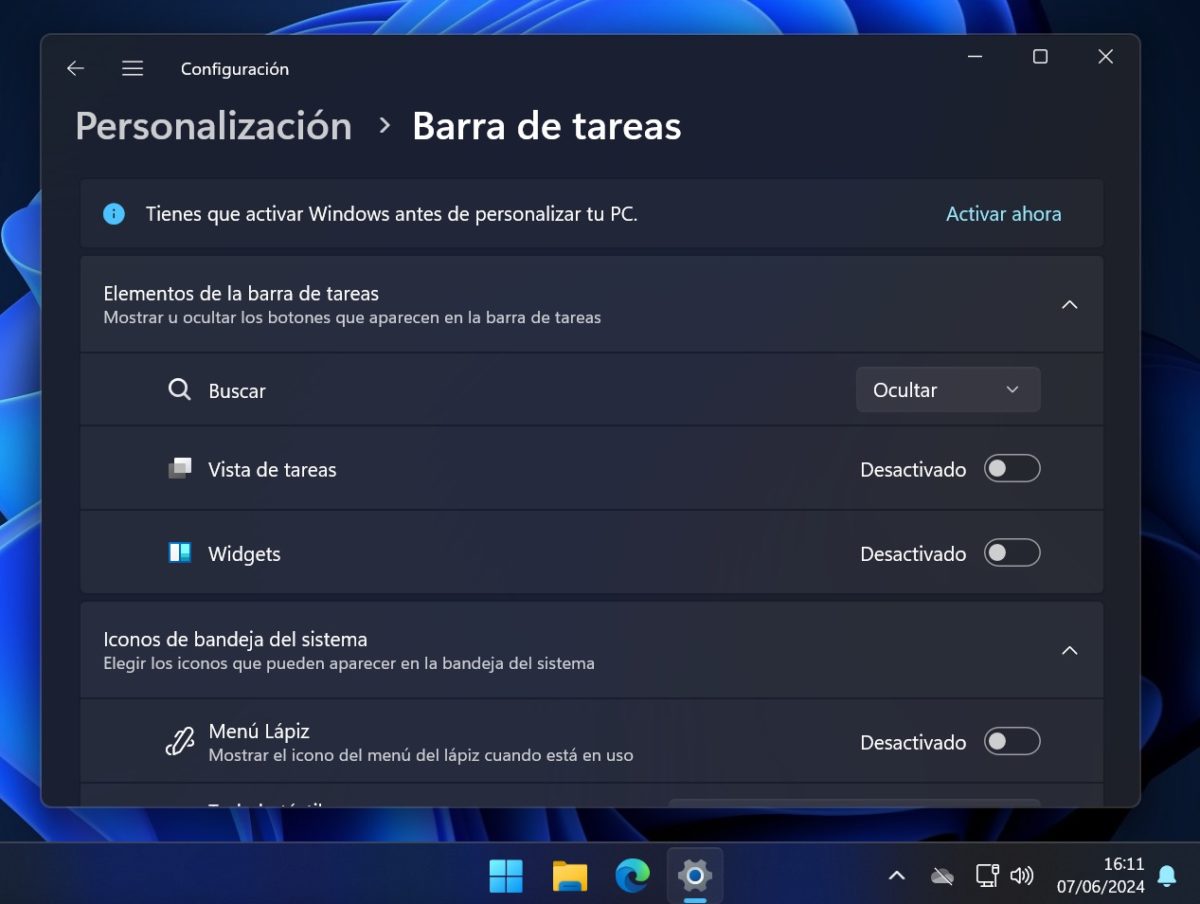The width and height of the screenshot is (1200, 904).
Task: Launch Microsoft Edge from the taskbar
Action: [632, 876]
